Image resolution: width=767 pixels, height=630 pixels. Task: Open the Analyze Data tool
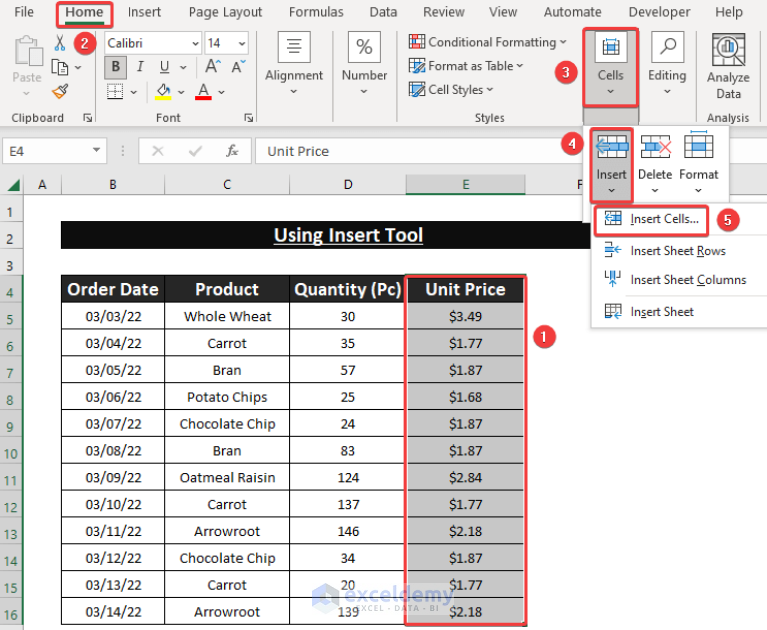coord(728,66)
